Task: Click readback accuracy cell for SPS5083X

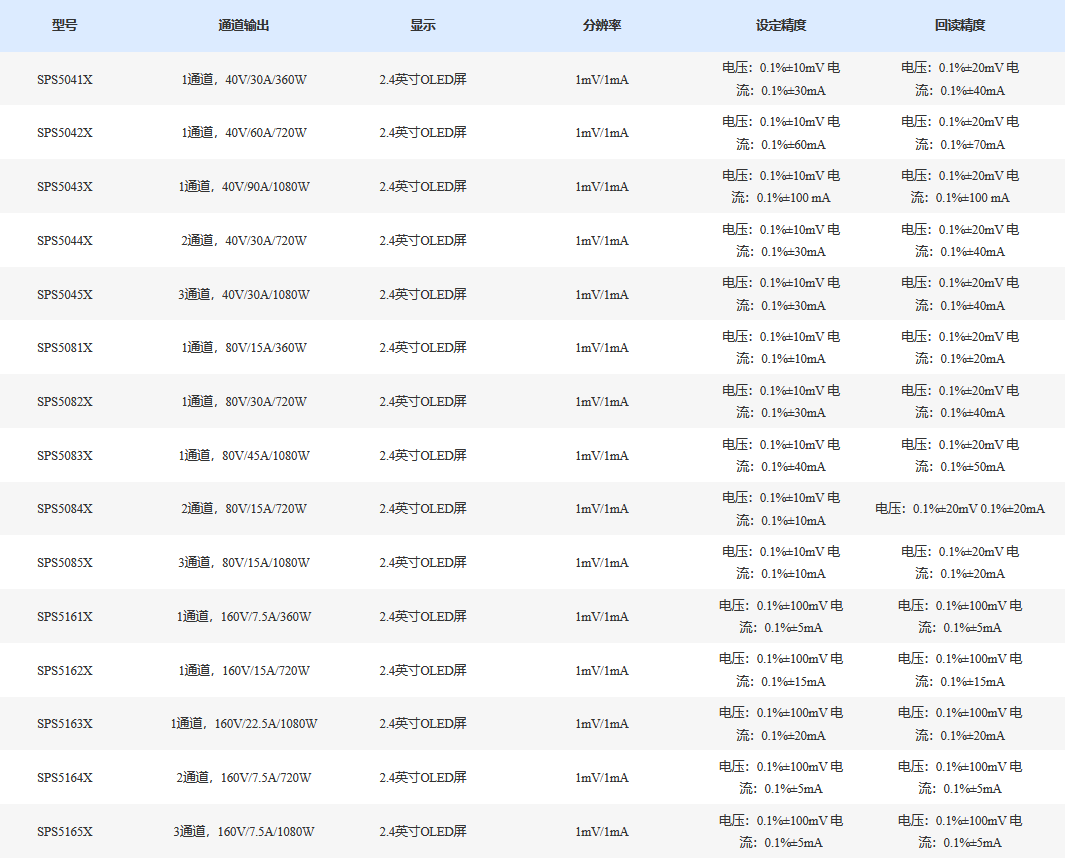Action: 960,456
